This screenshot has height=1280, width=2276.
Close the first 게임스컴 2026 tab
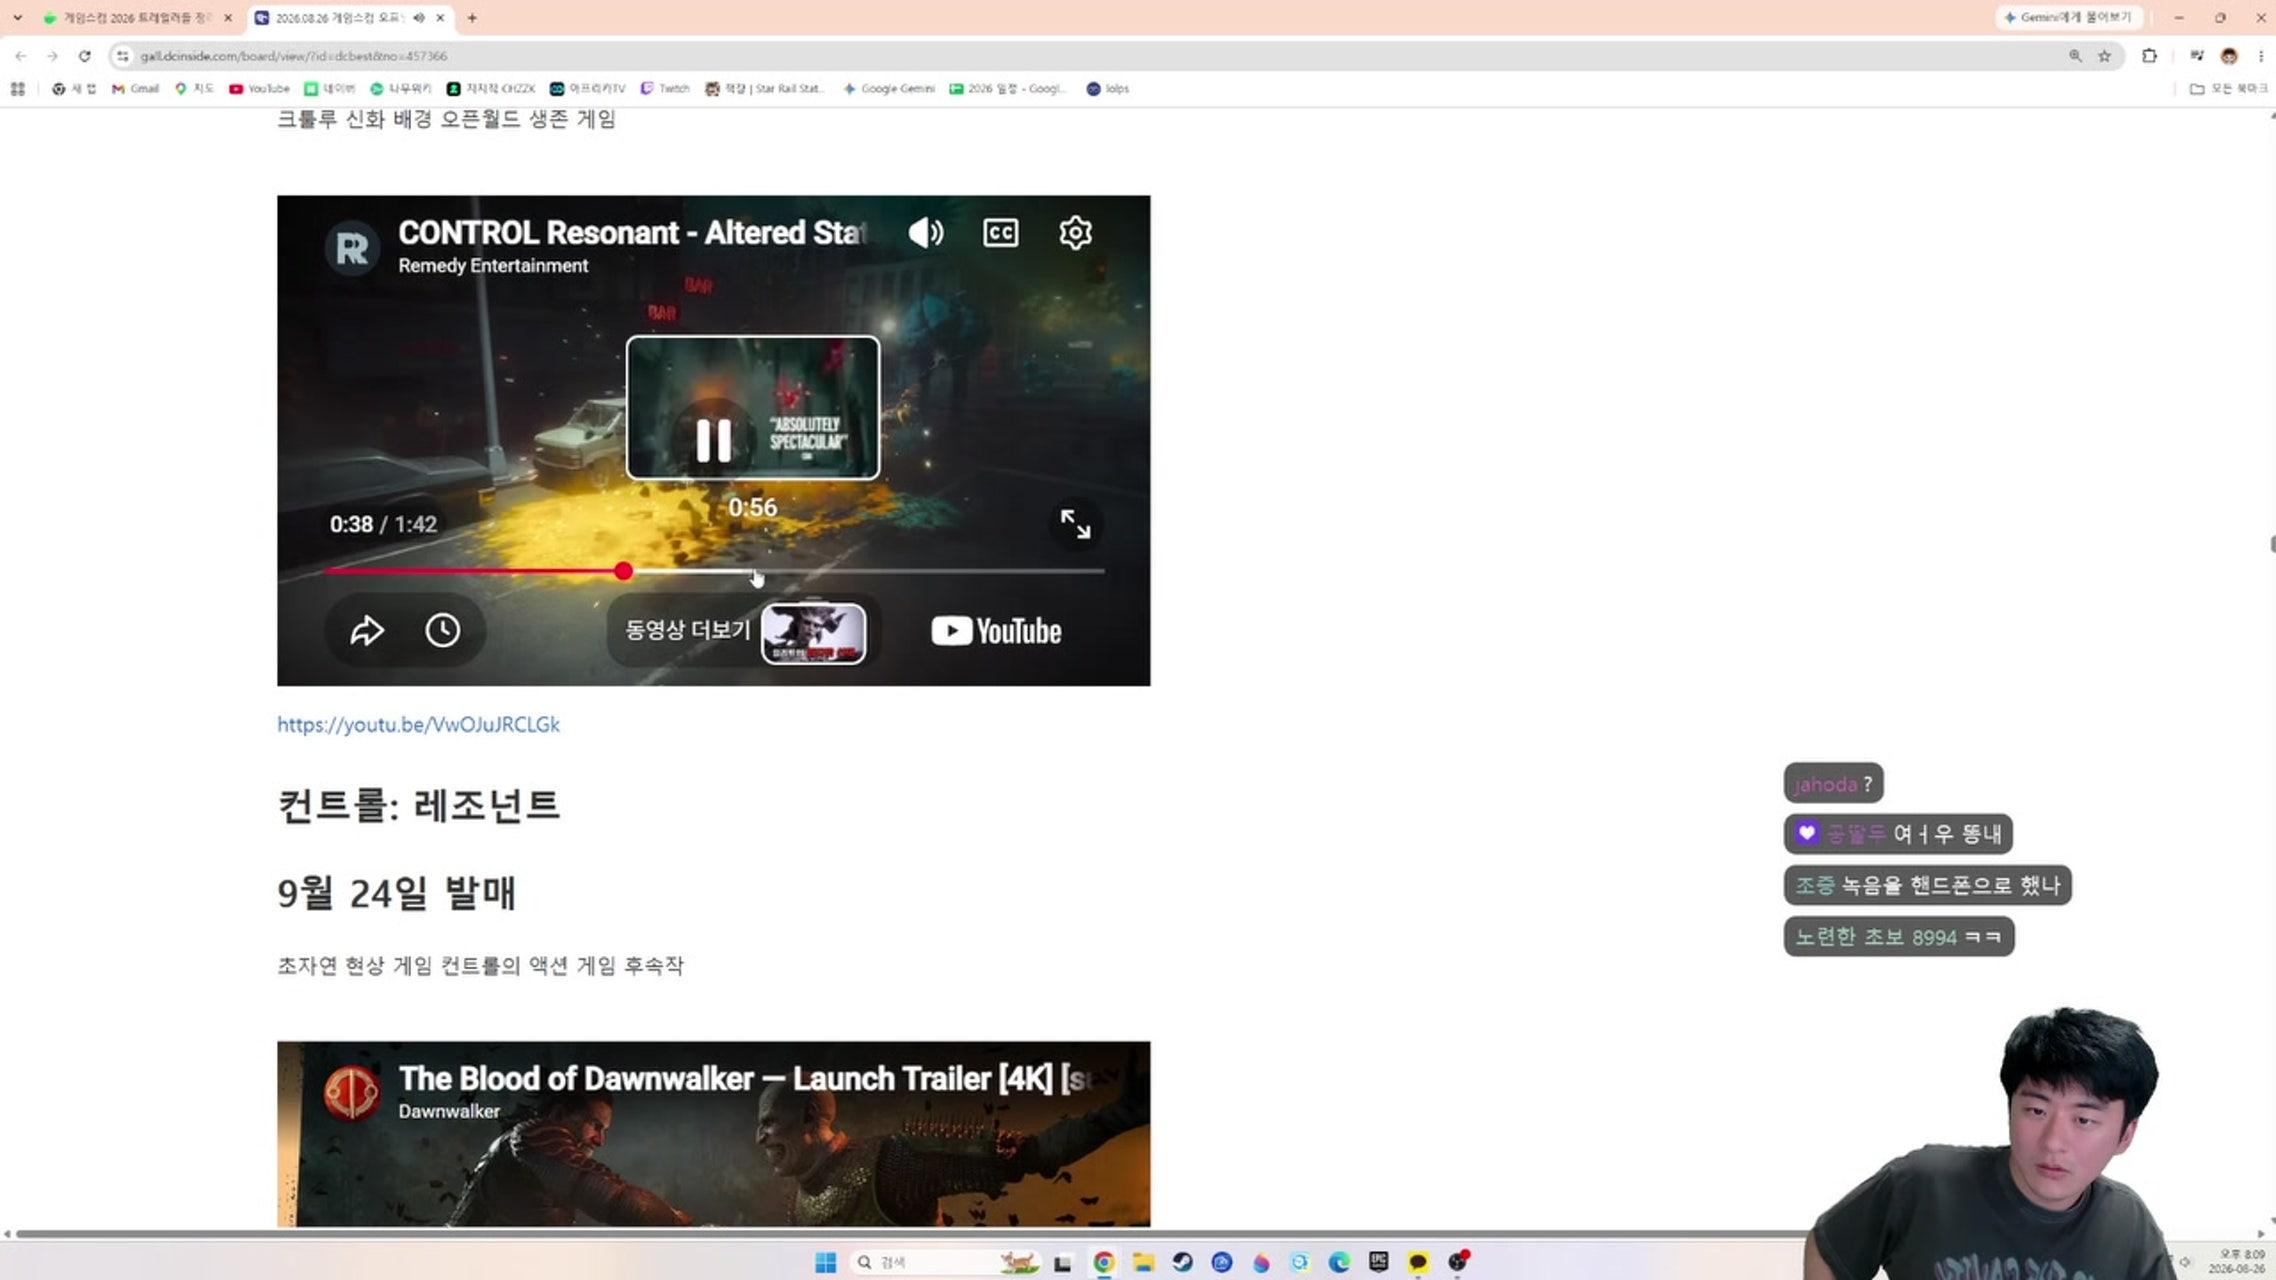228,18
